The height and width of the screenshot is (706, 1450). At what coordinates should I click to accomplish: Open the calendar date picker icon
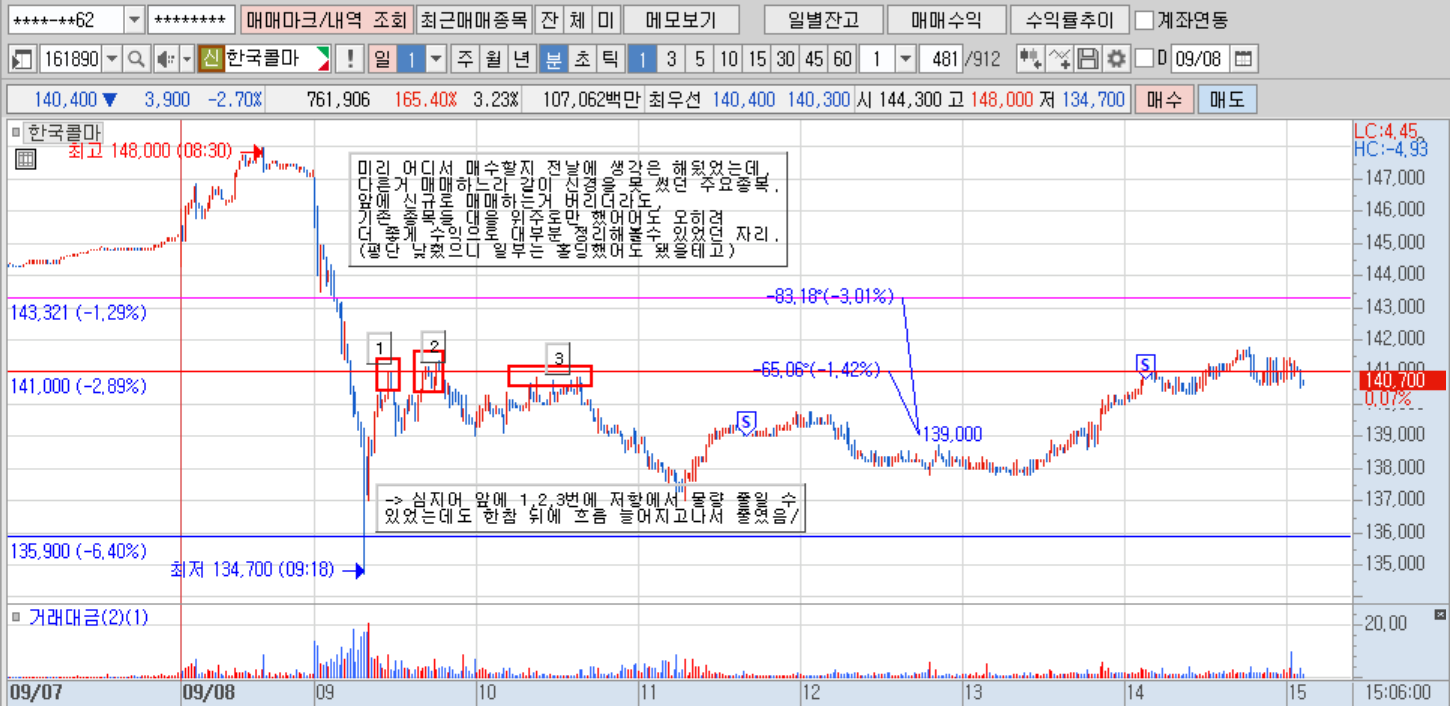[1243, 59]
